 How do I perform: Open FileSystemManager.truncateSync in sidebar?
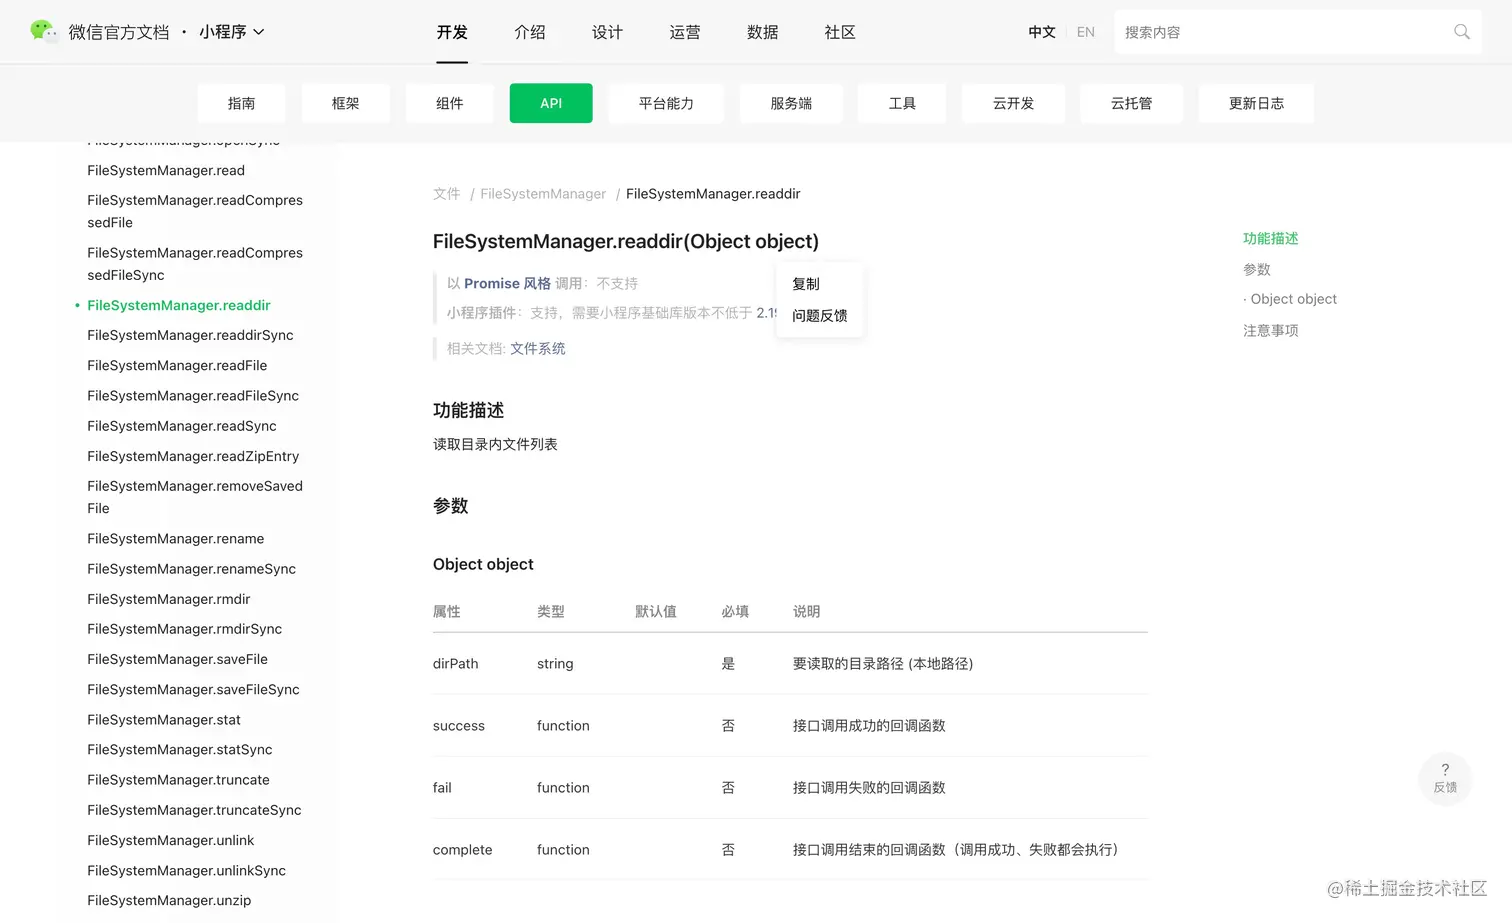194,810
